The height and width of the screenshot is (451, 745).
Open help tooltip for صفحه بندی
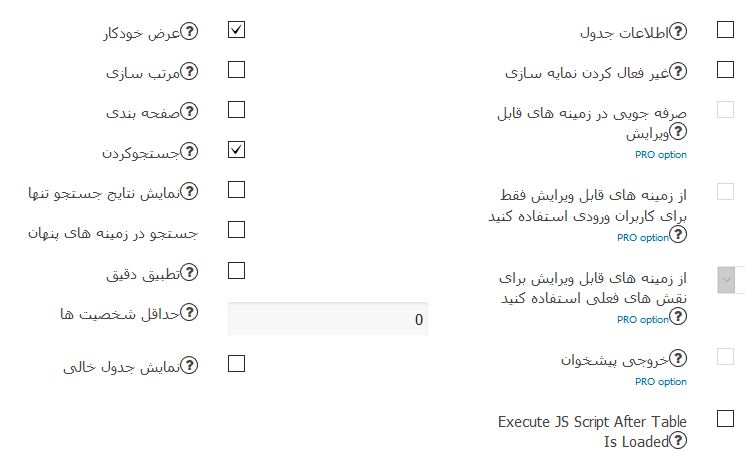click(x=189, y=111)
